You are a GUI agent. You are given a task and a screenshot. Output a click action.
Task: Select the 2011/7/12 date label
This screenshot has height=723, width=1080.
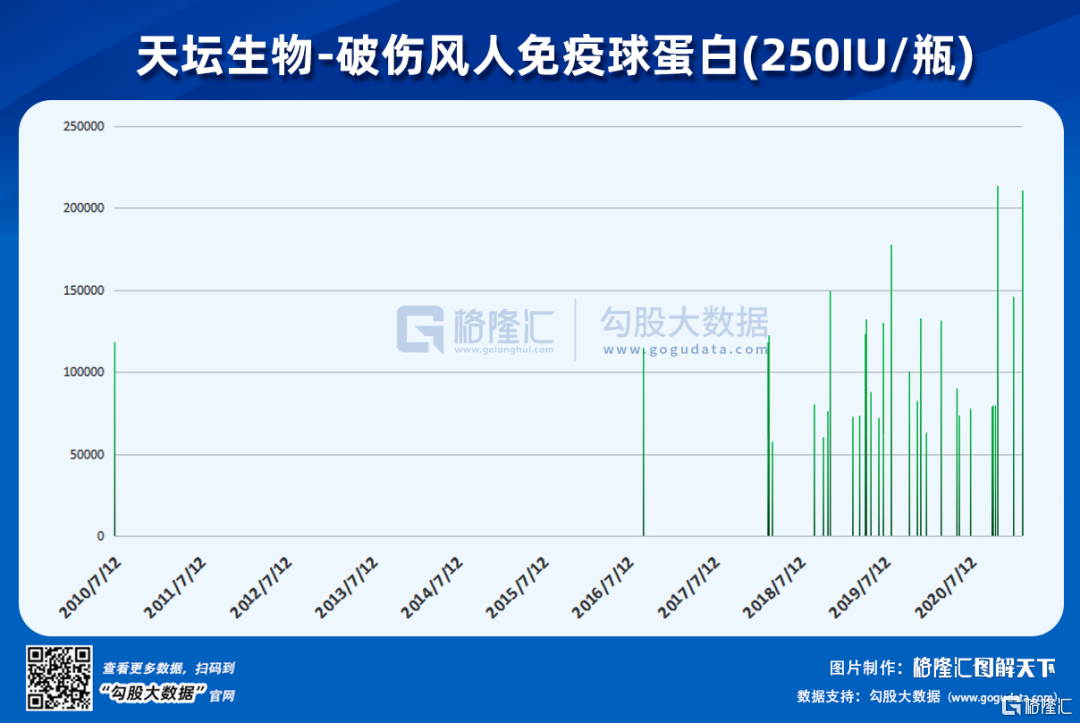click(175, 587)
